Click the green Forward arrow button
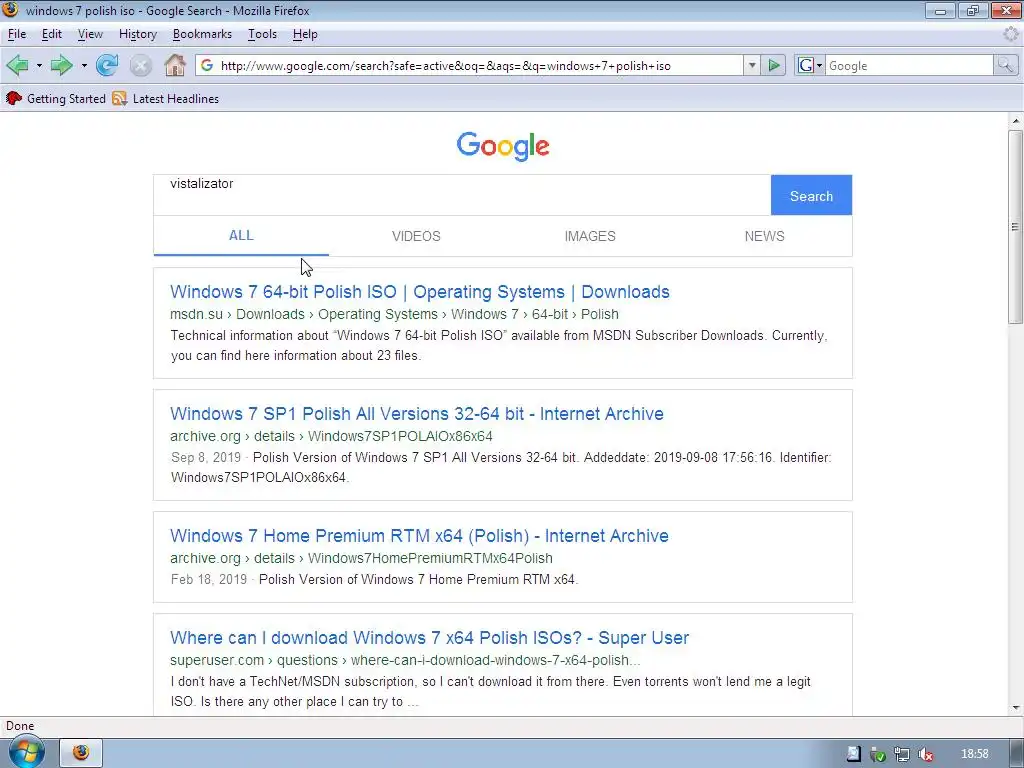 click(61, 65)
